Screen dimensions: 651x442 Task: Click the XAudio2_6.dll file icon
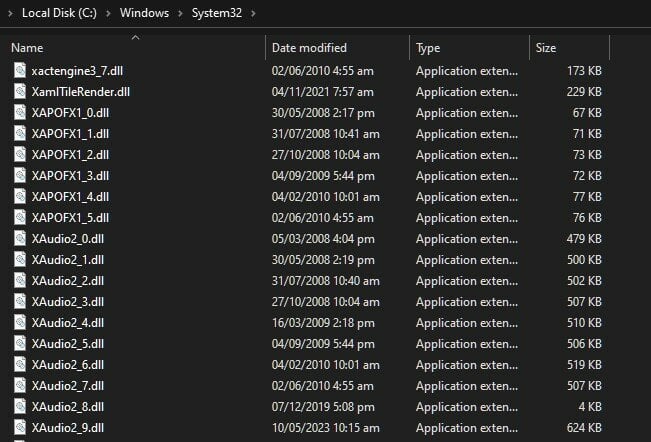(20, 364)
